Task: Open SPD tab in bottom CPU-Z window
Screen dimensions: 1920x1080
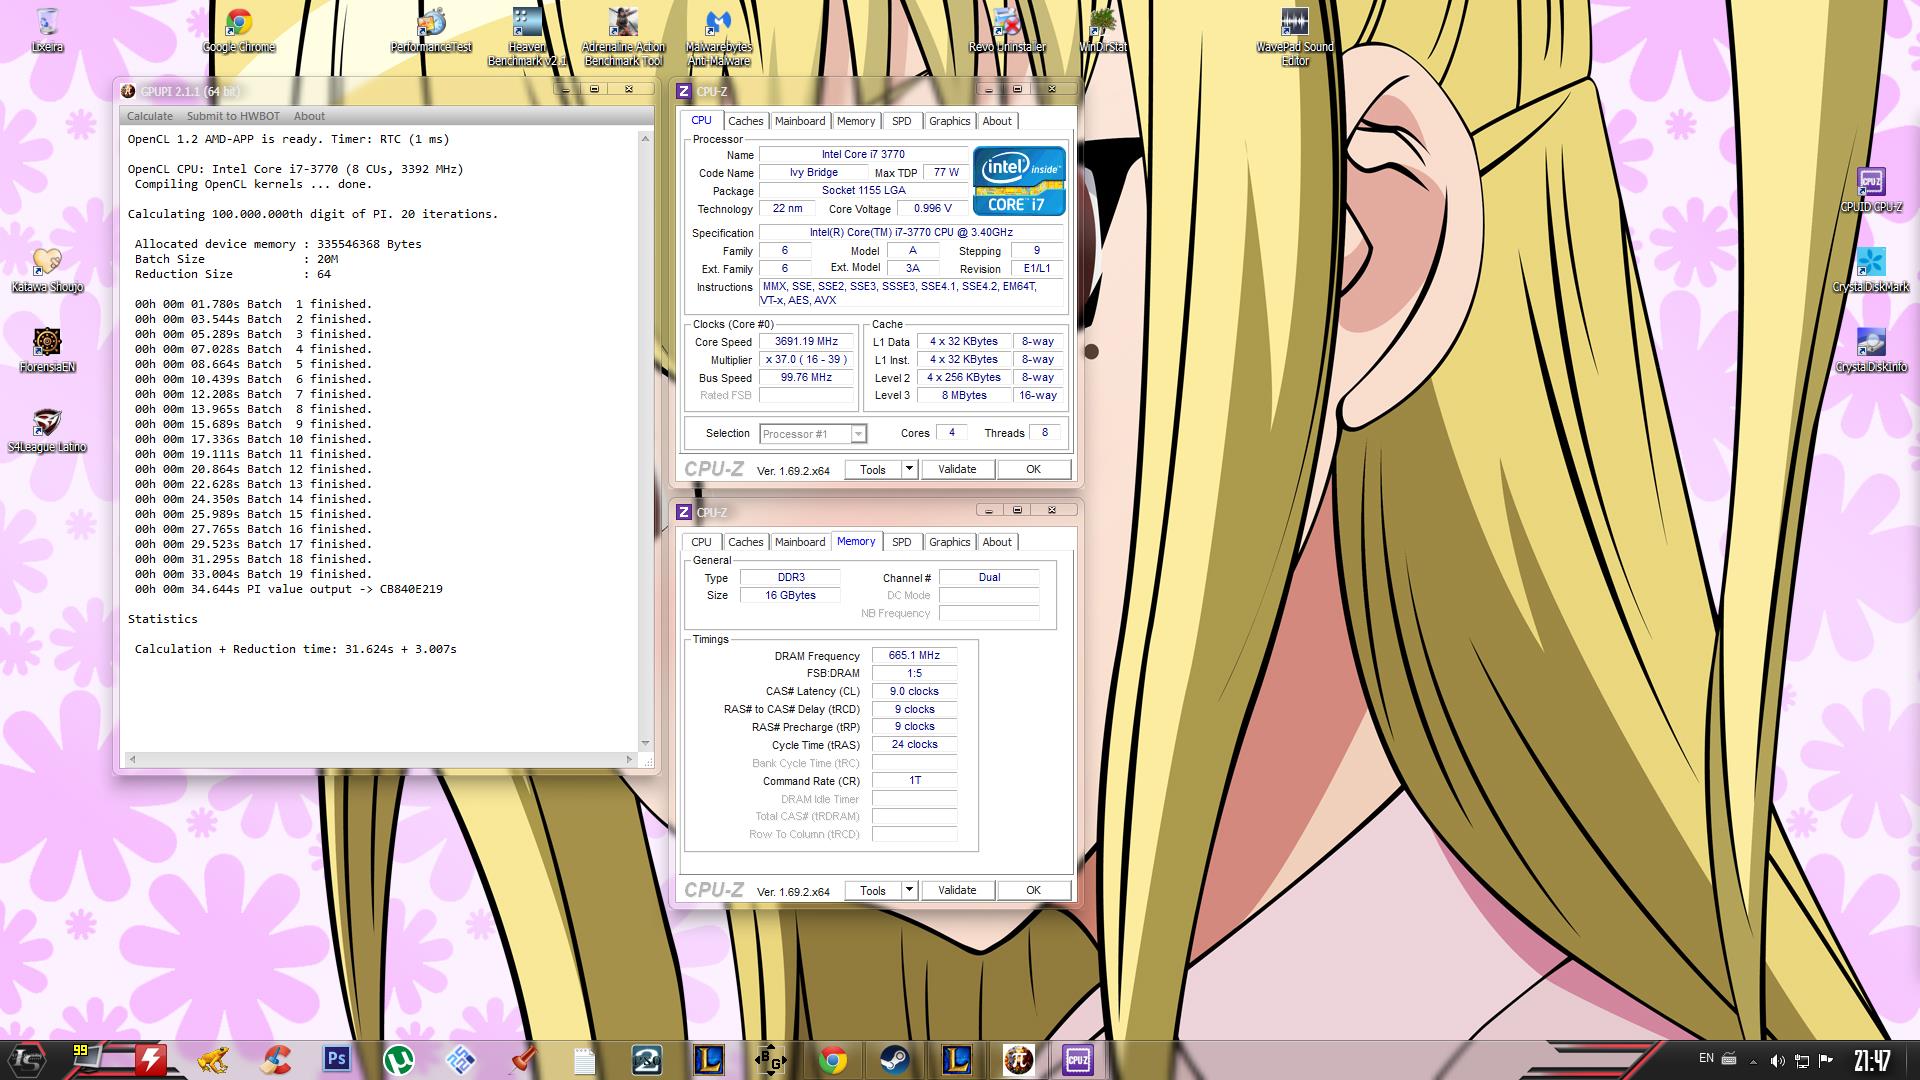Action: point(902,542)
